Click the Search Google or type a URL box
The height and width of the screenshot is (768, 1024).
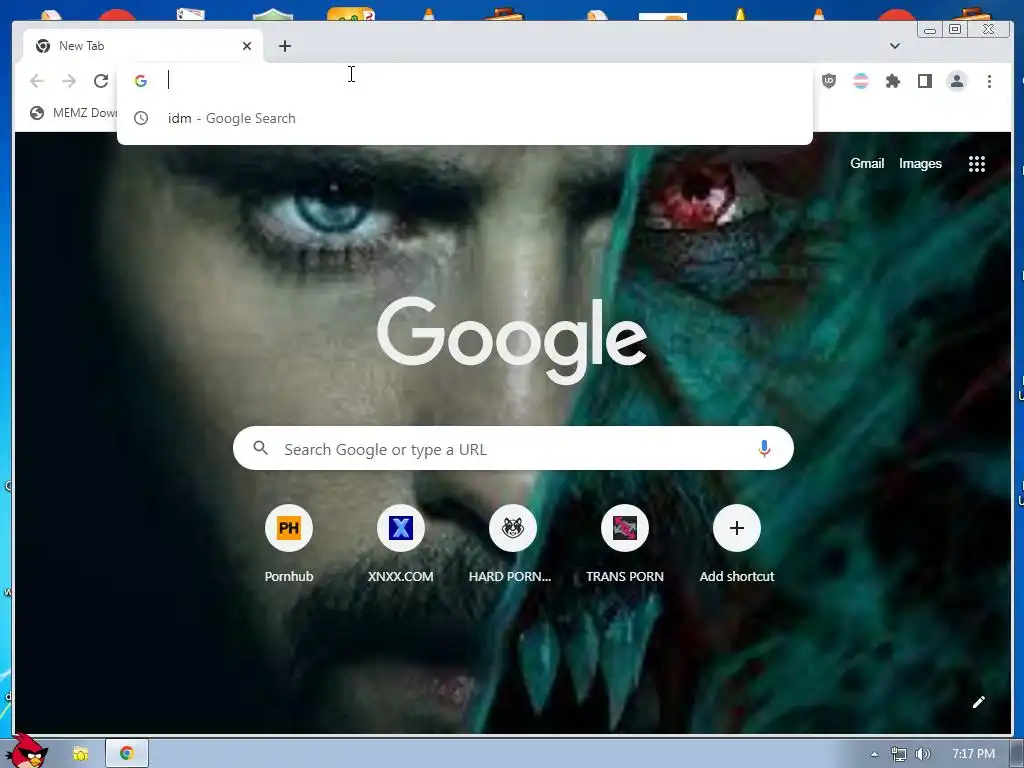point(513,449)
